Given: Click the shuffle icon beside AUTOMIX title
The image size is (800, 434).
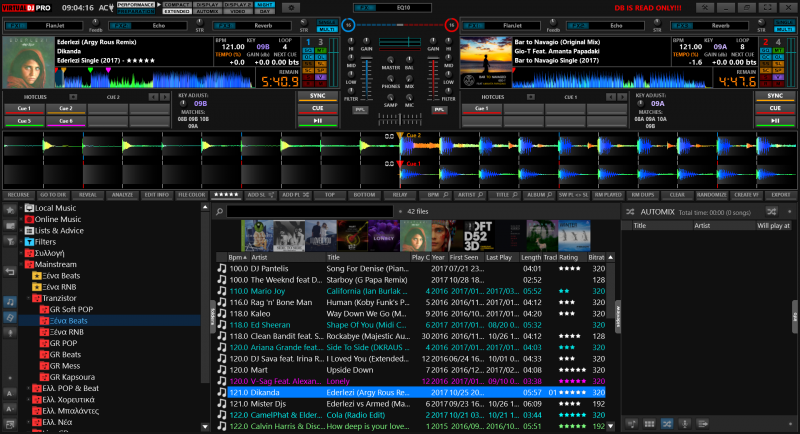Looking at the screenshot, I should point(630,212).
